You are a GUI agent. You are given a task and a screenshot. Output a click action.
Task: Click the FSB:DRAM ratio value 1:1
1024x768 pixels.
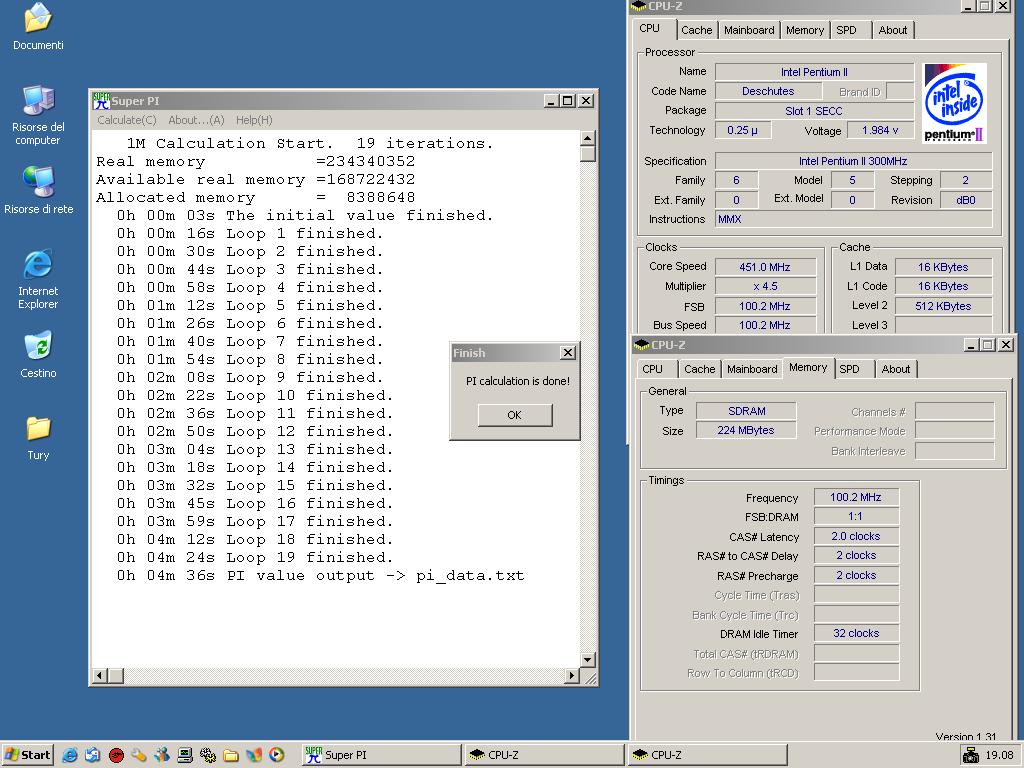pos(856,517)
